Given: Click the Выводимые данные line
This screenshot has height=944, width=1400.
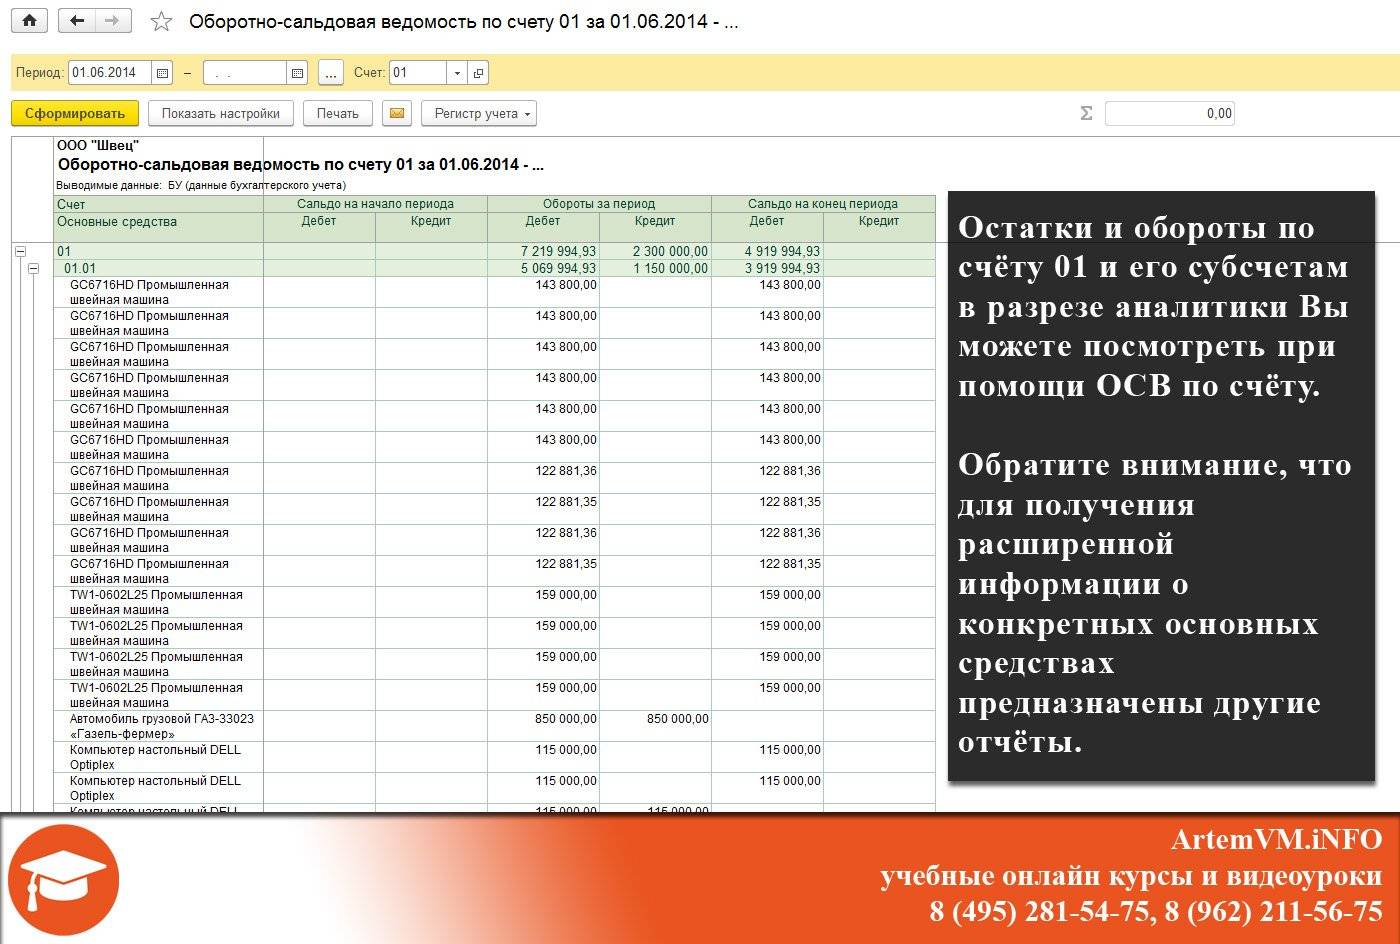Looking at the screenshot, I should click(201, 185).
